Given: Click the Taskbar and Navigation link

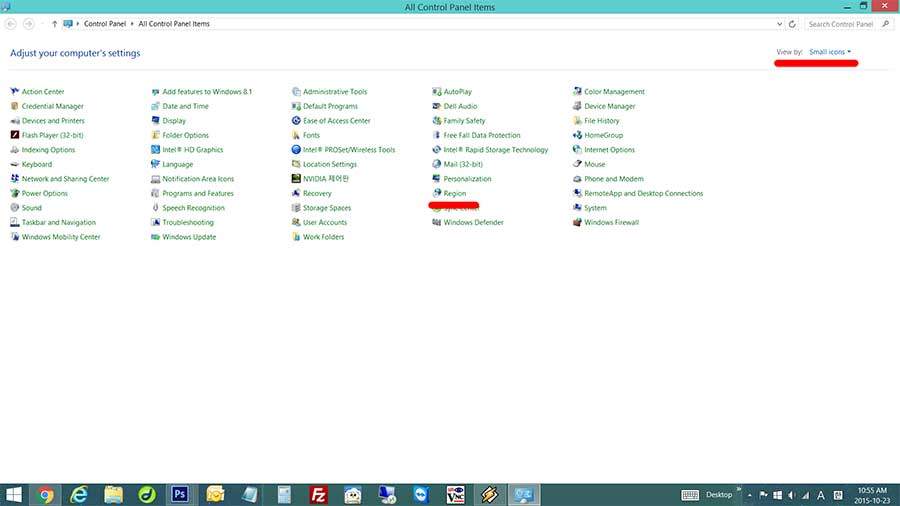Looking at the screenshot, I should [59, 223].
